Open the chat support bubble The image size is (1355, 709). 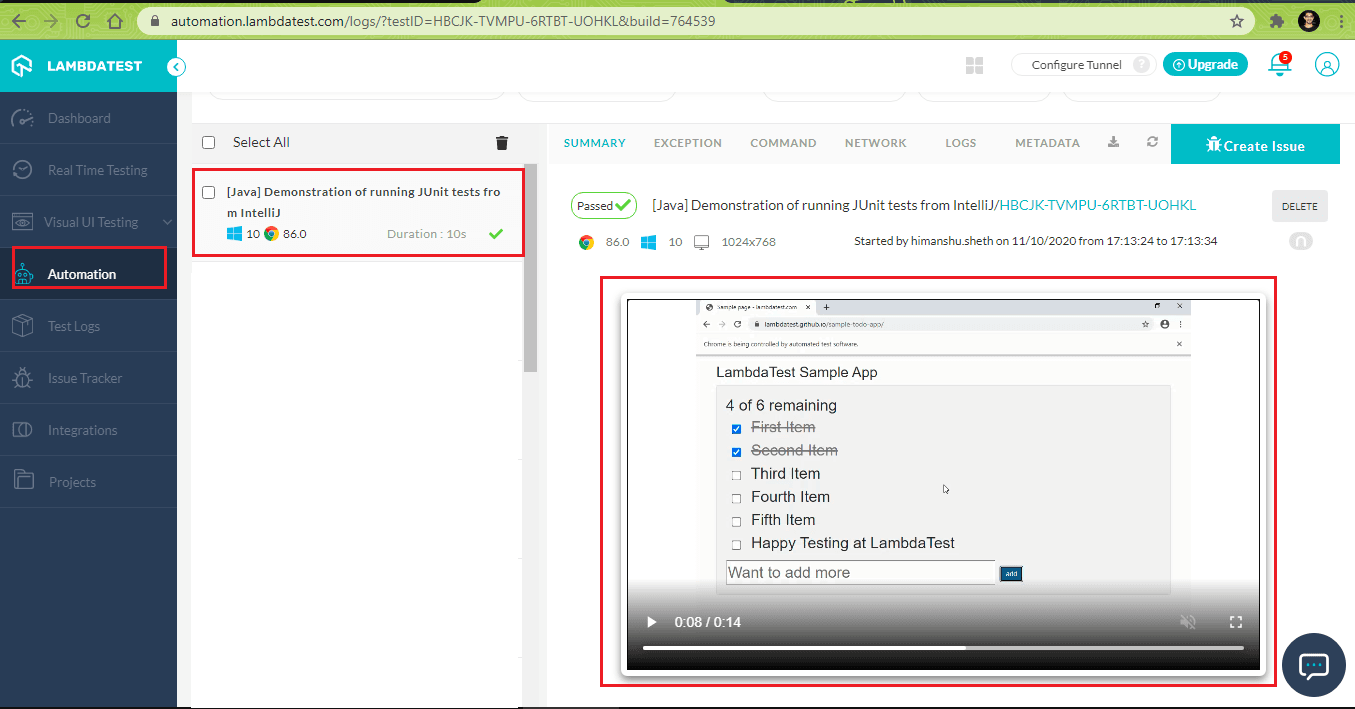pos(1311,665)
